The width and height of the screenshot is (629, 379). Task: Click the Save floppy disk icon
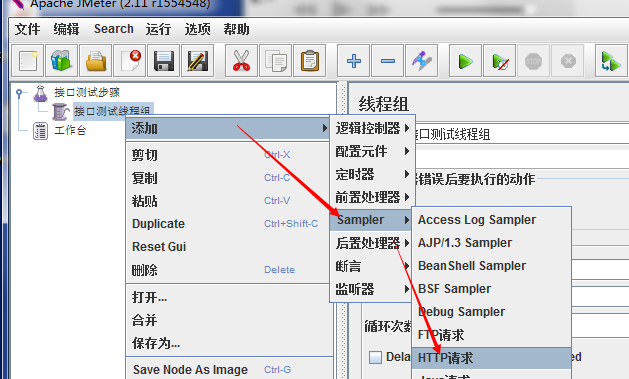point(164,61)
